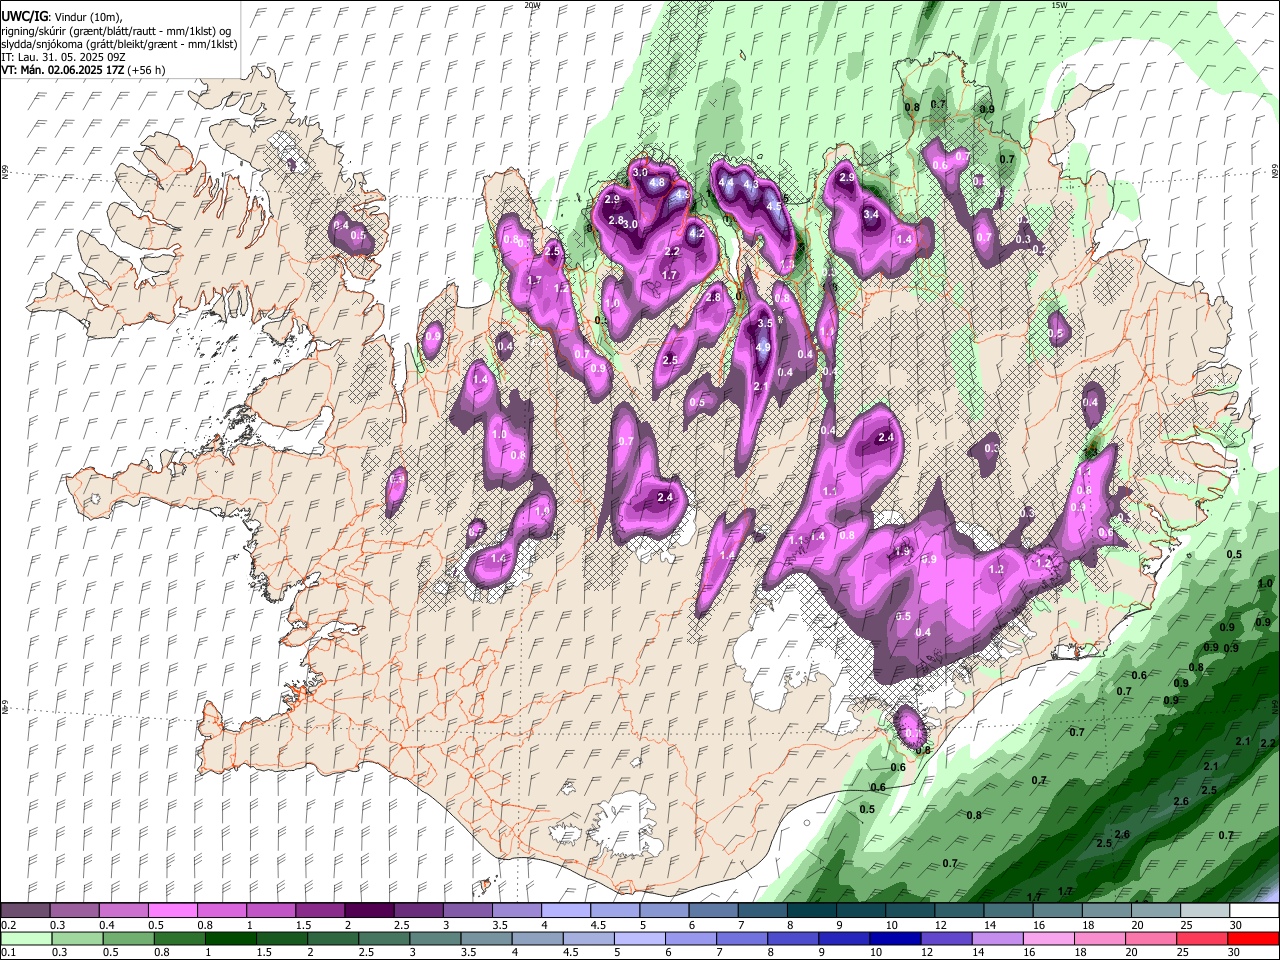Click the 4.9 precipitation value on the map
The width and height of the screenshot is (1280, 960).
pyautogui.click(x=763, y=348)
